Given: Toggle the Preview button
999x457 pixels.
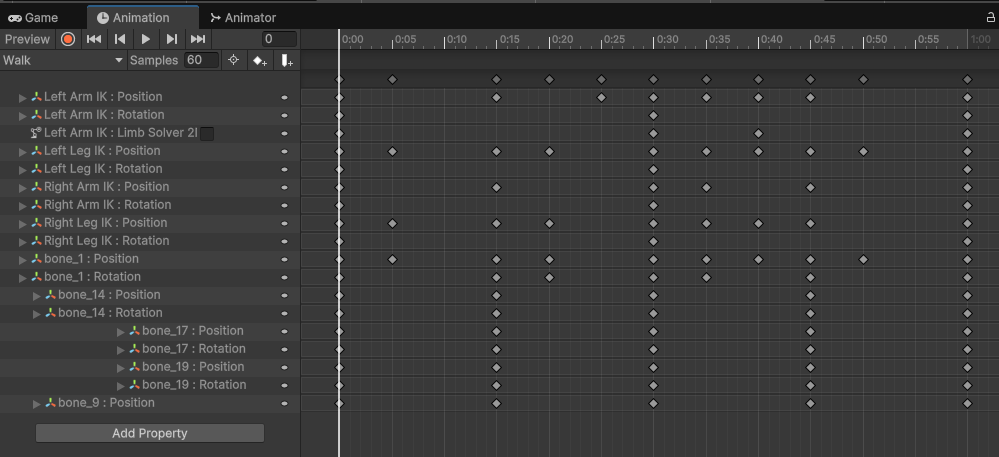Looking at the screenshot, I should point(27,39).
